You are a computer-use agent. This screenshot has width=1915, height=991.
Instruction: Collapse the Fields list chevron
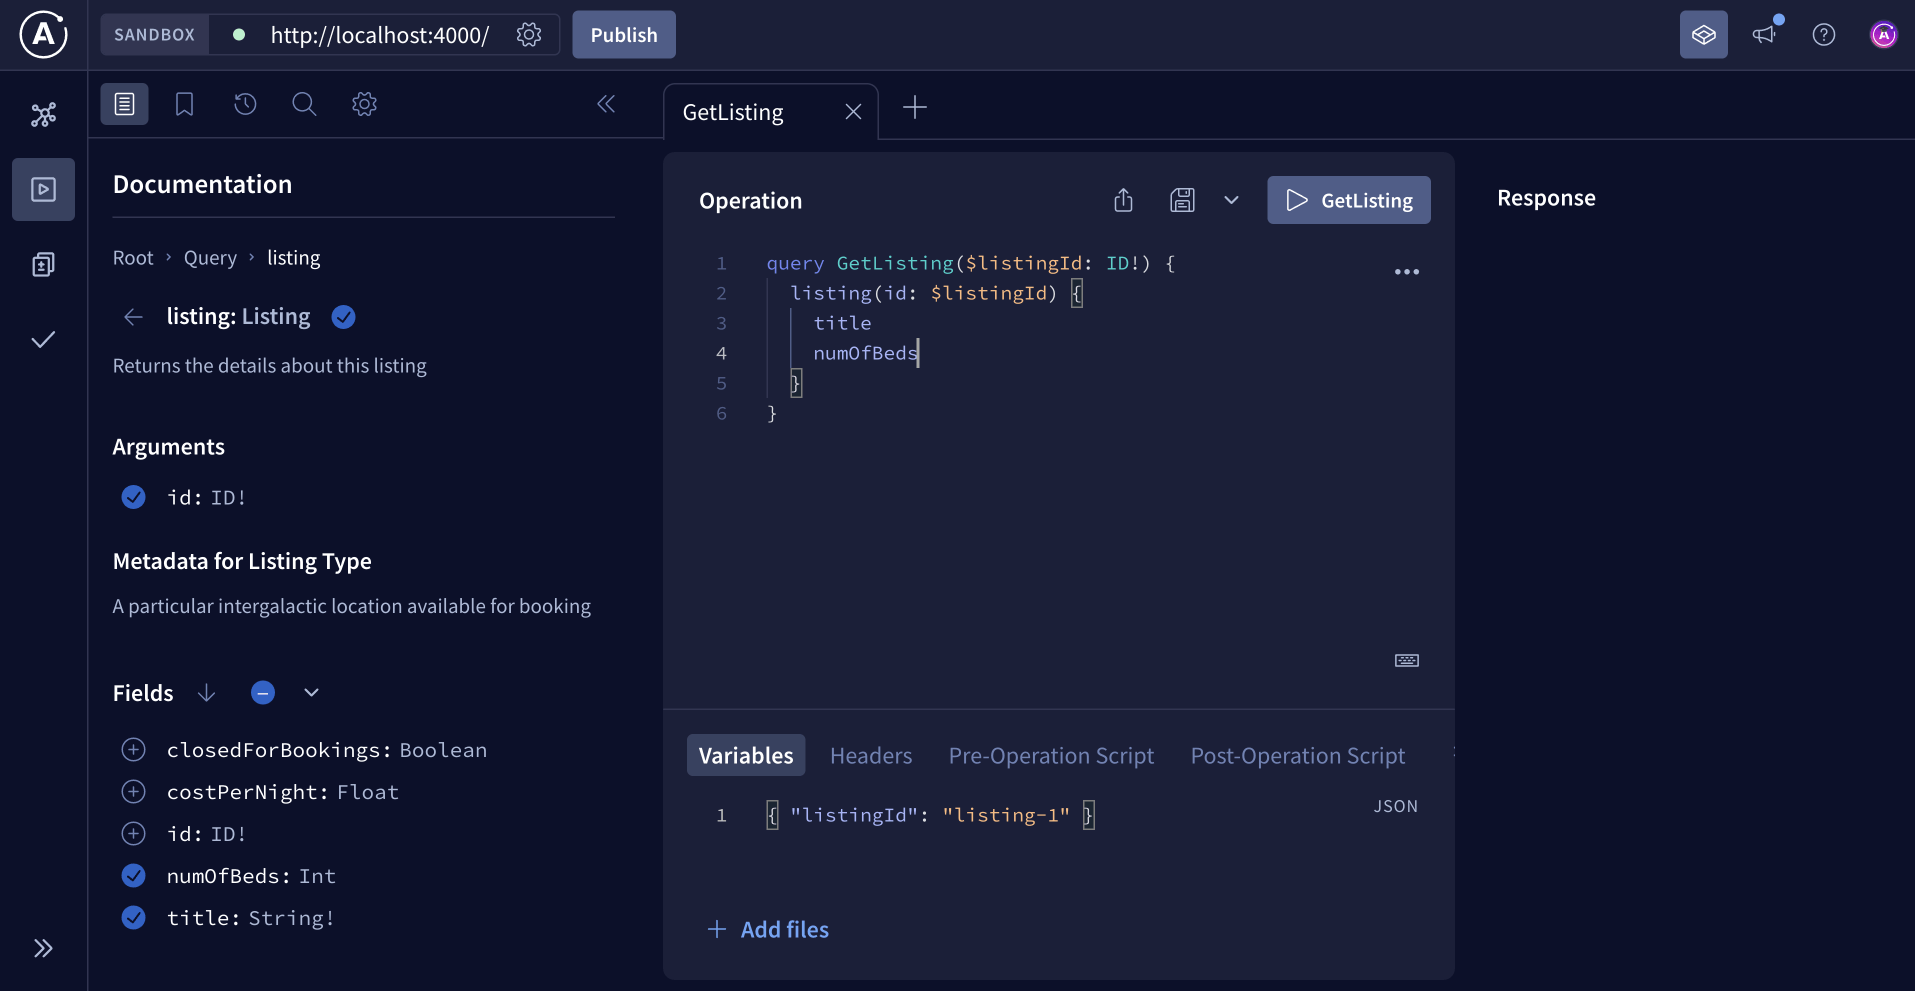(310, 692)
